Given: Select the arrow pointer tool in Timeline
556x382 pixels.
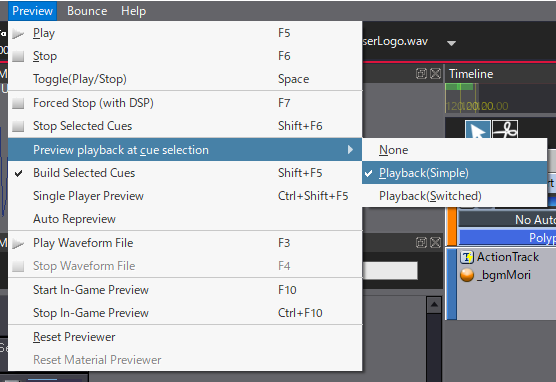Looking at the screenshot, I should click(478, 129).
